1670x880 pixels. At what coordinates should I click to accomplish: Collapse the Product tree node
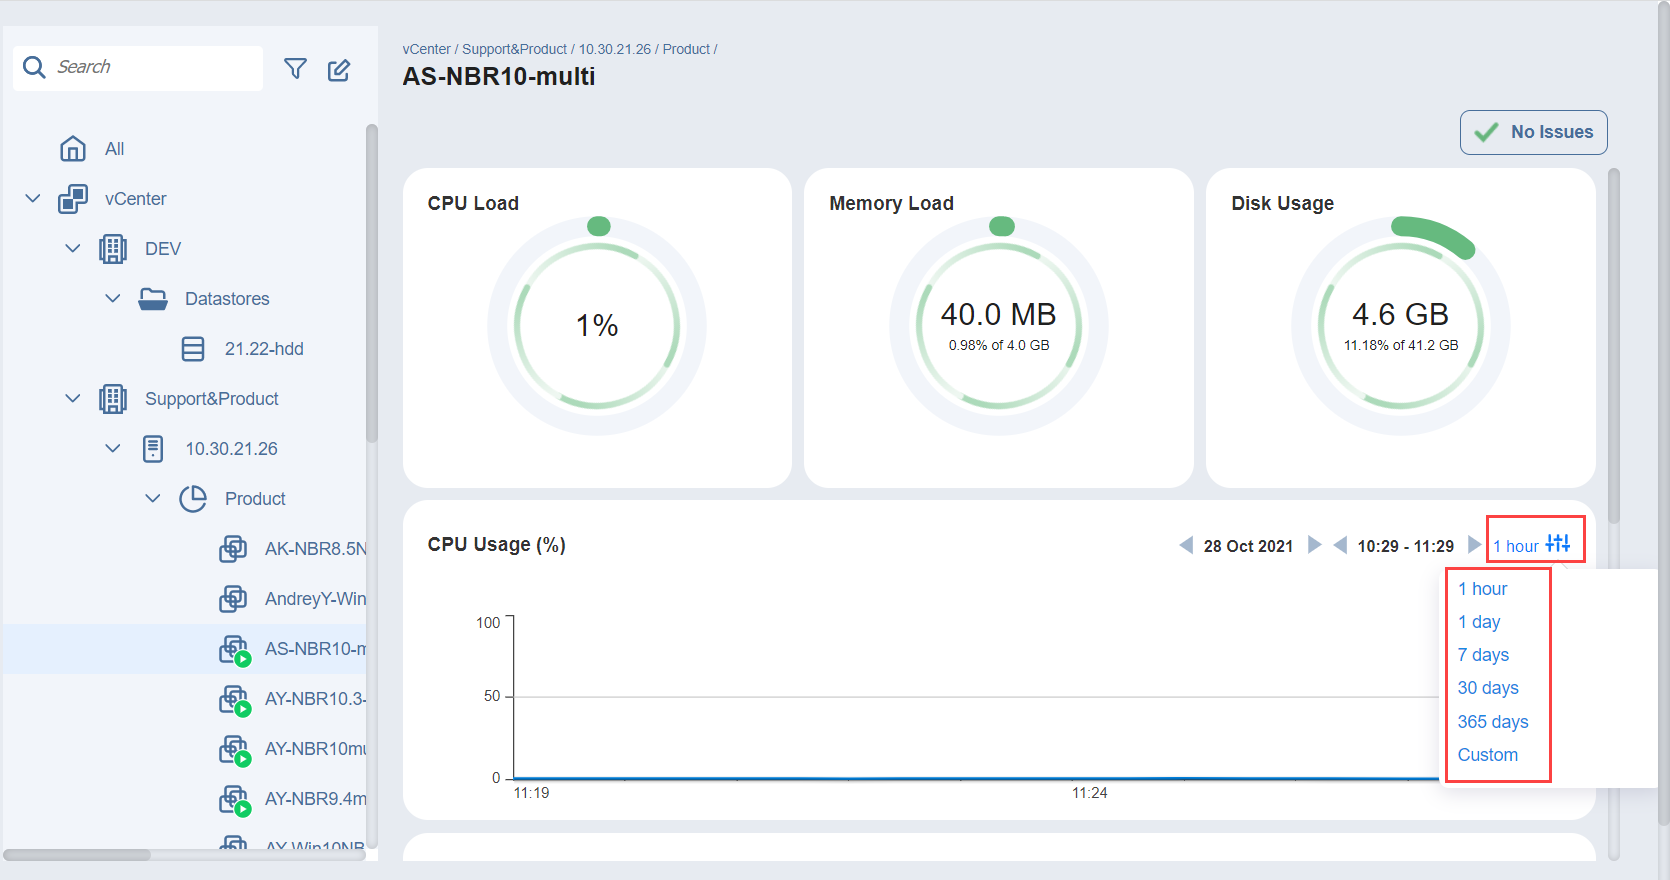tap(153, 499)
